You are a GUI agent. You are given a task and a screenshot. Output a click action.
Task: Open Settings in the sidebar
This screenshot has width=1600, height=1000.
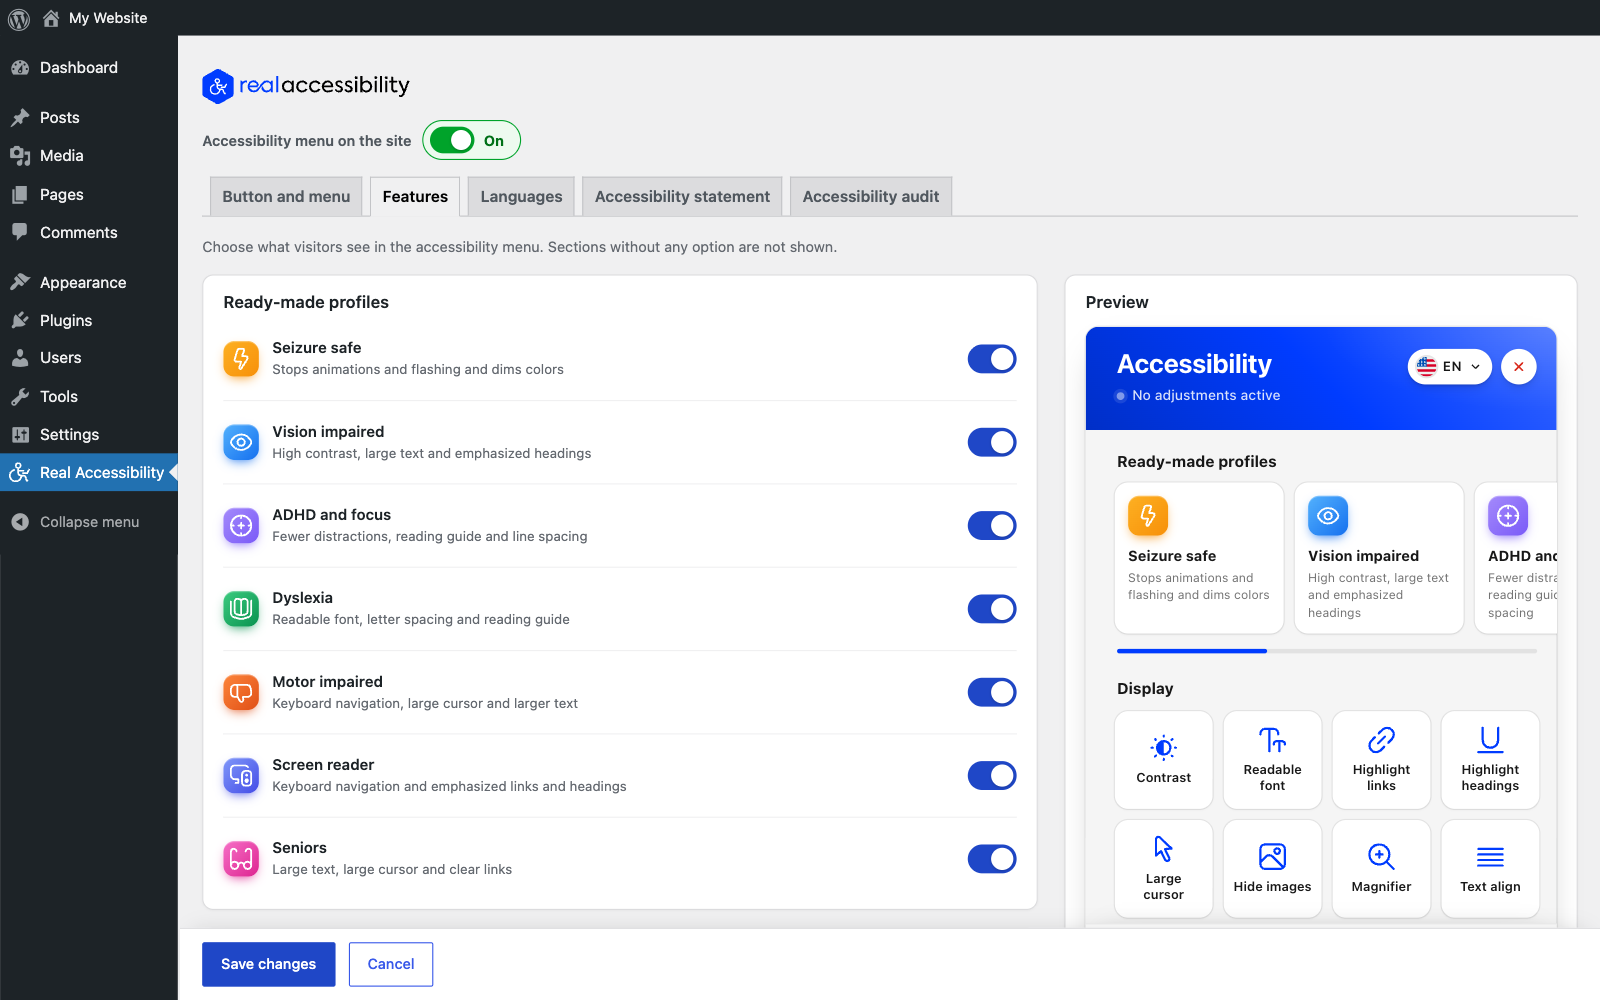[89, 435]
